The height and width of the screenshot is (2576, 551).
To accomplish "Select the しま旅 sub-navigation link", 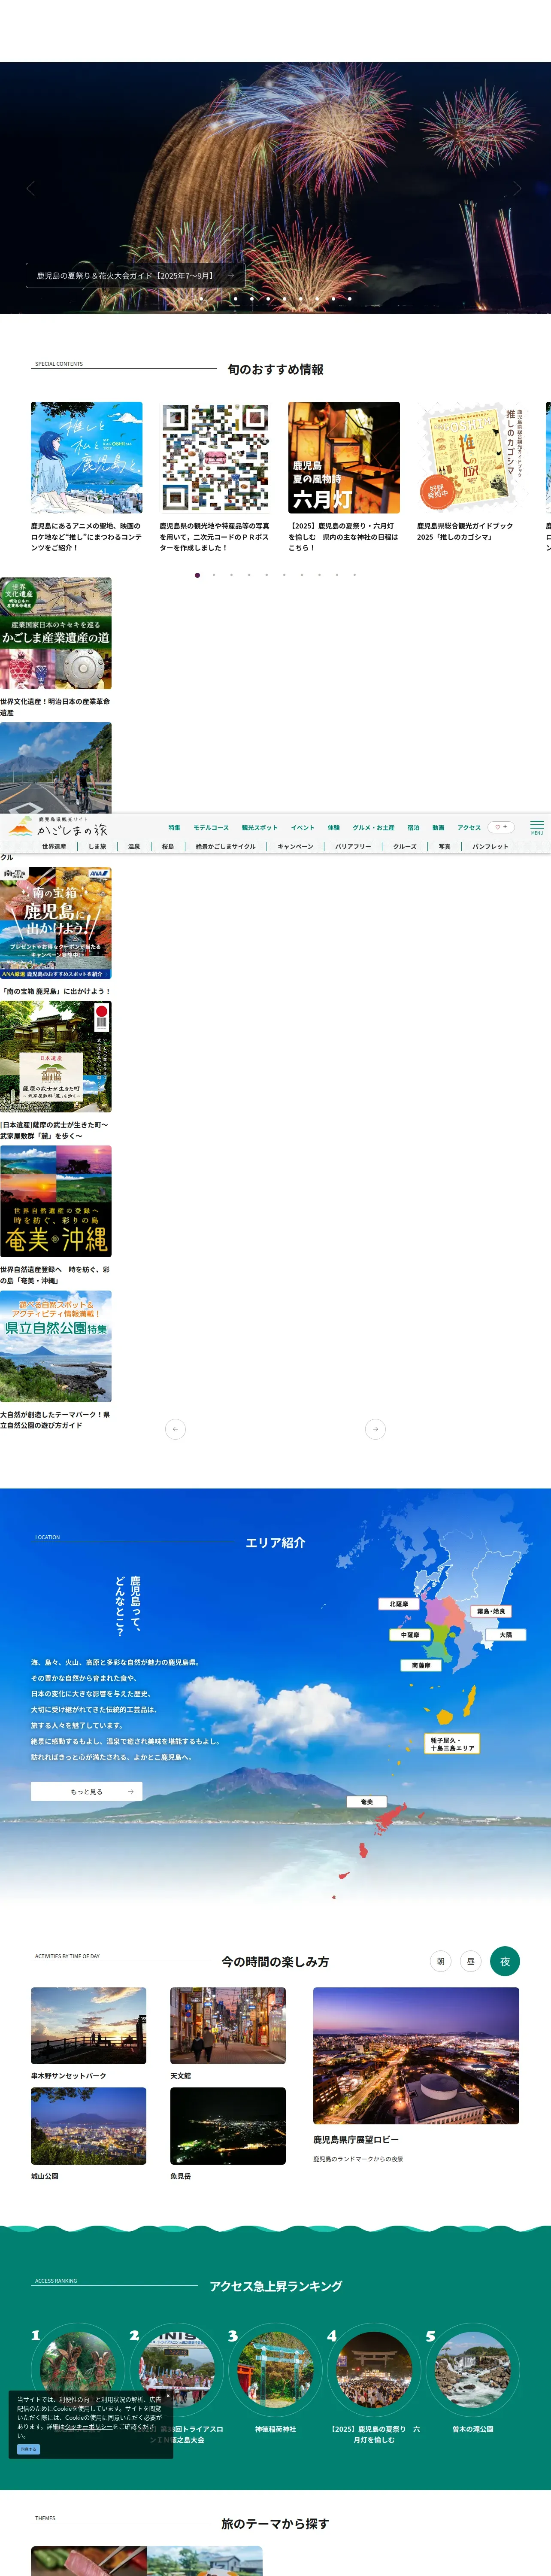I will (97, 847).
